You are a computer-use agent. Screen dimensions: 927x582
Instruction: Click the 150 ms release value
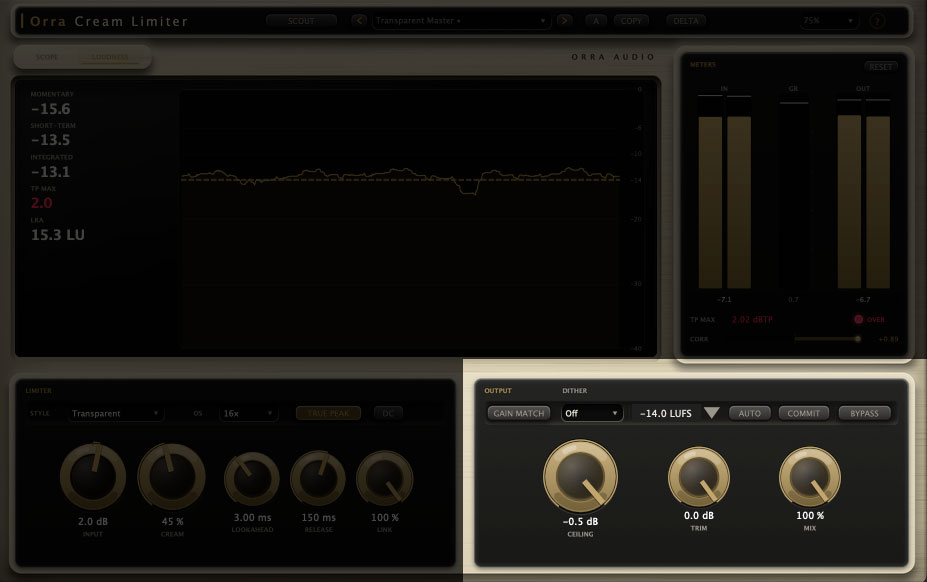pos(319,518)
